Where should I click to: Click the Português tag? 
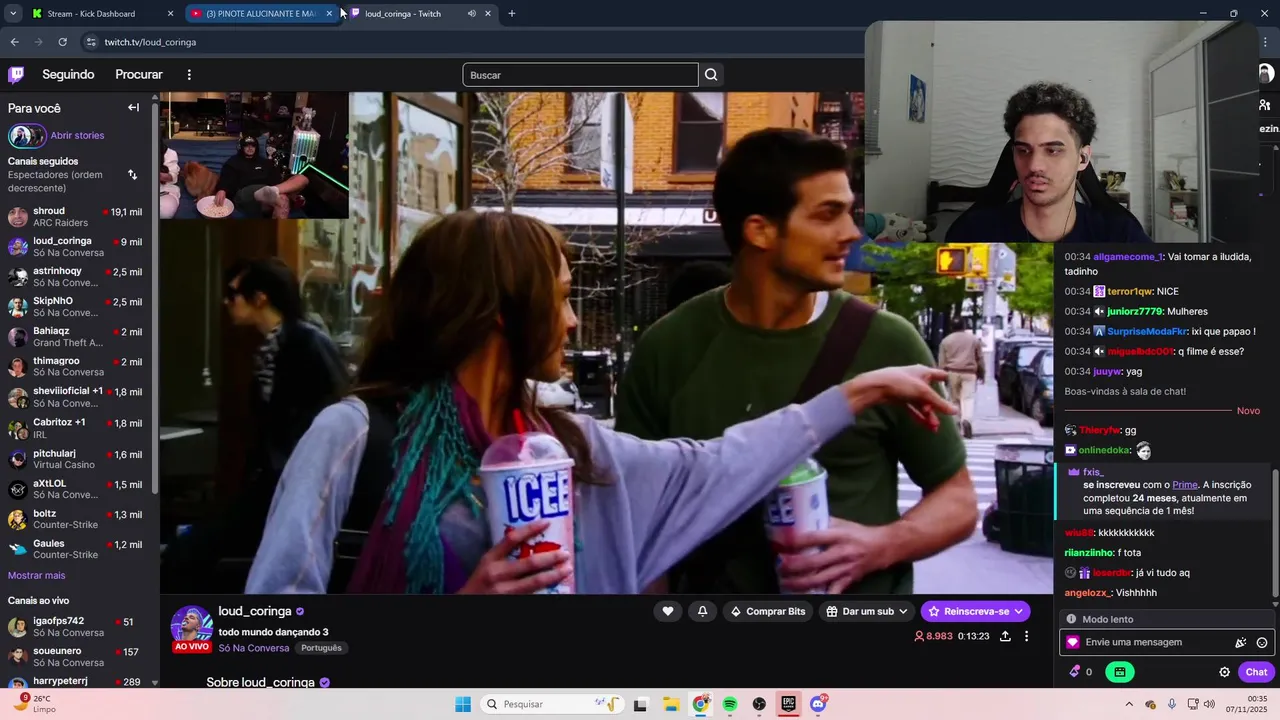point(321,648)
